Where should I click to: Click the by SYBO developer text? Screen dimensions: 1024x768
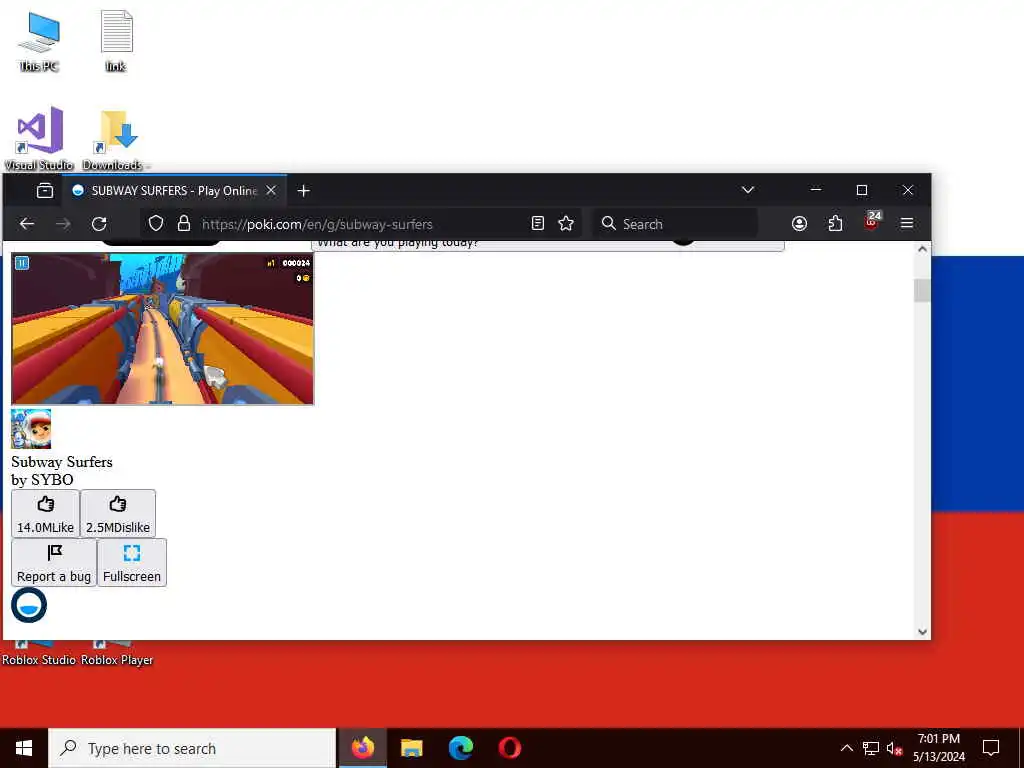point(42,480)
